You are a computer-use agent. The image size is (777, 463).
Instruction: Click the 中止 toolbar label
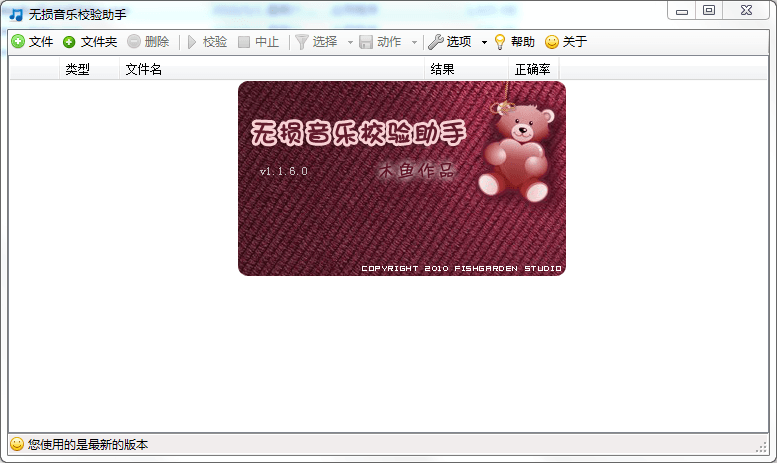pos(267,42)
